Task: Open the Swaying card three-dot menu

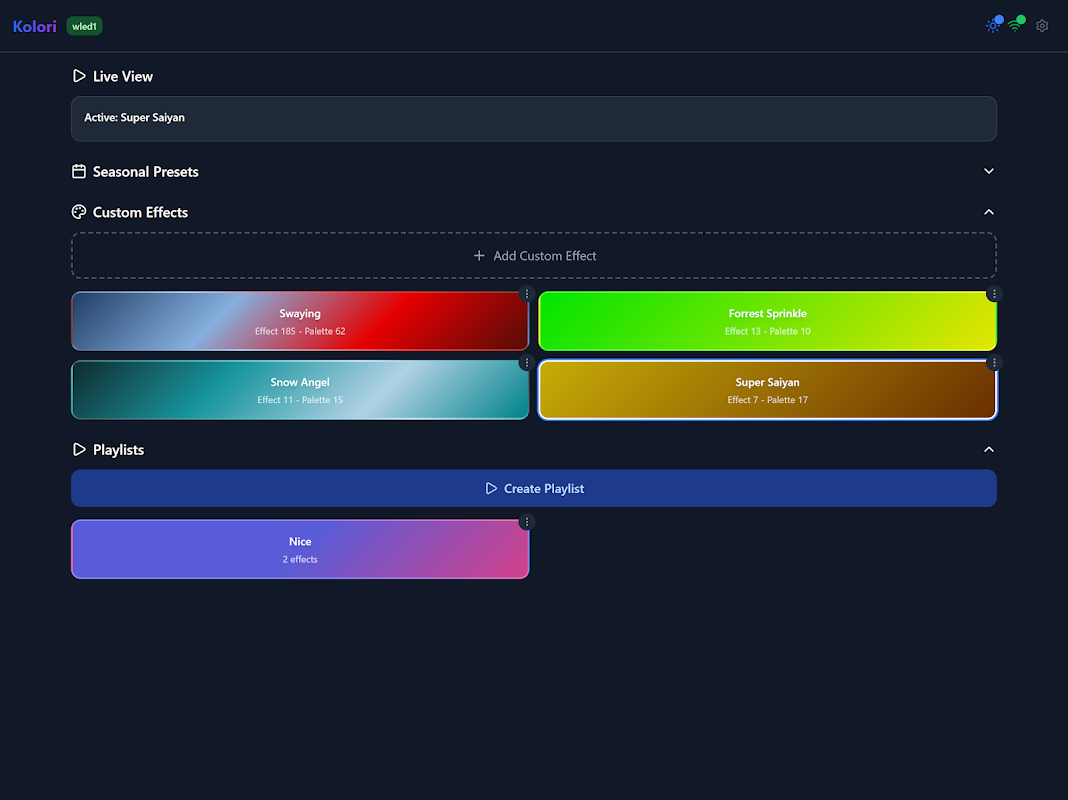Action: [527, 294]
